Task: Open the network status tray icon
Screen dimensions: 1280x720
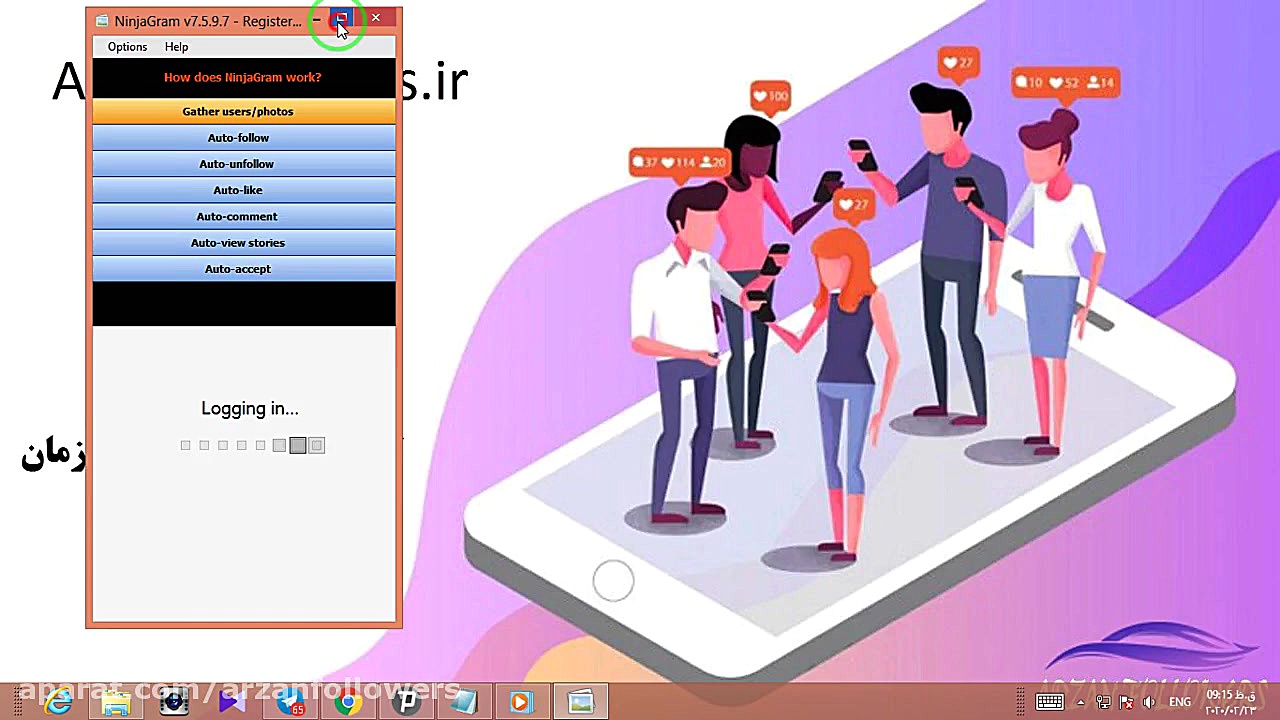Action: 1103,702
